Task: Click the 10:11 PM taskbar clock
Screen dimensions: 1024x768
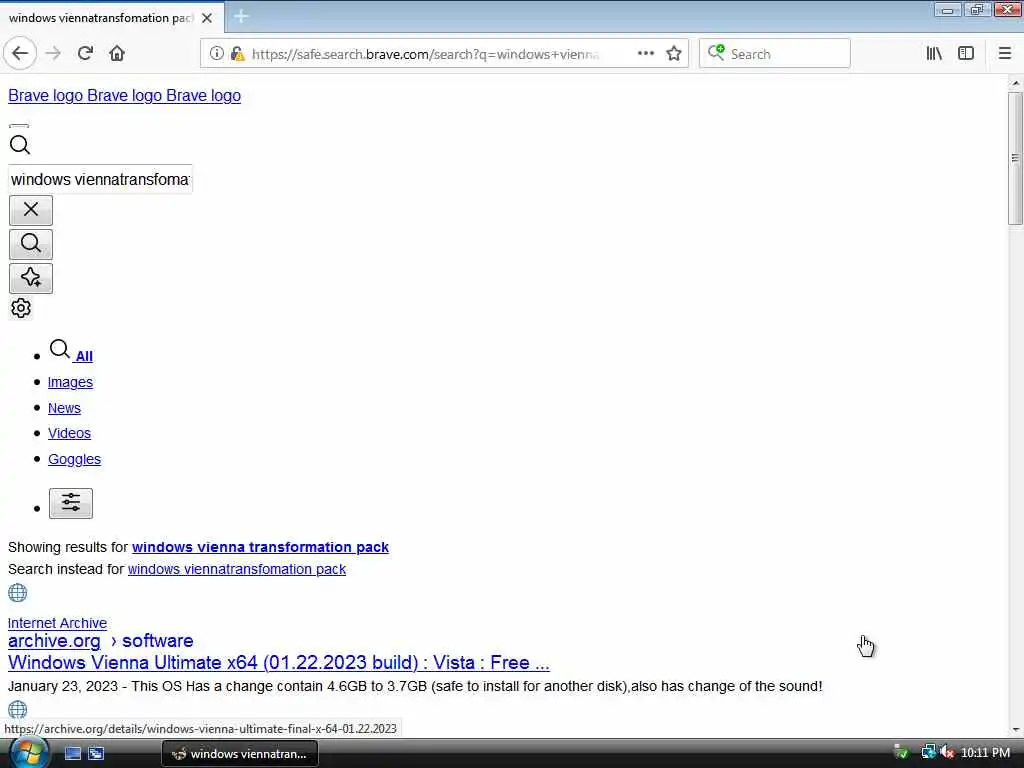Action: (x=985, y=753)
